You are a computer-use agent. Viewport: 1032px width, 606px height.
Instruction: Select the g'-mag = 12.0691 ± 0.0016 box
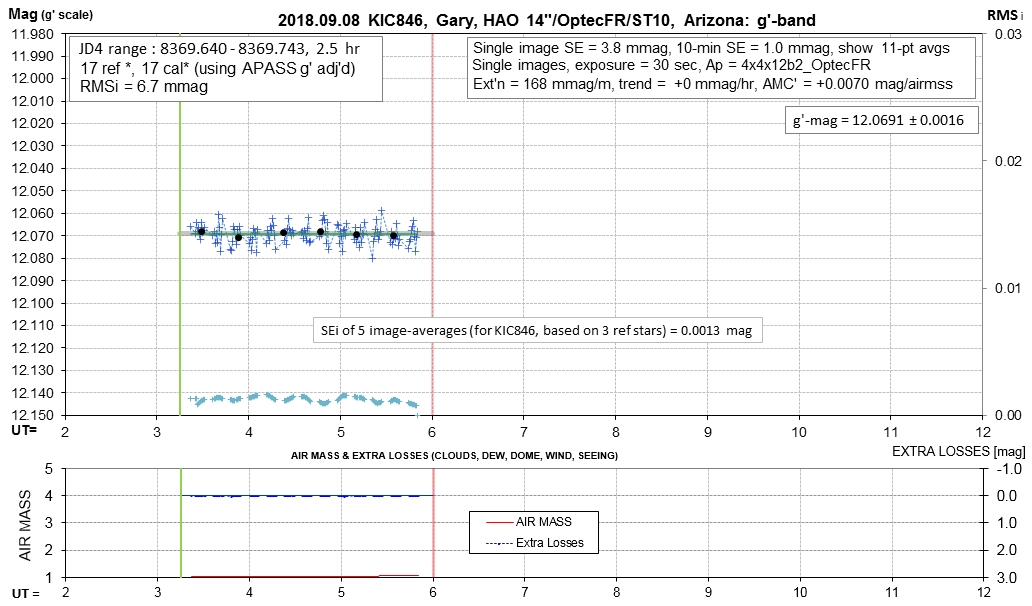pos(881,120)
